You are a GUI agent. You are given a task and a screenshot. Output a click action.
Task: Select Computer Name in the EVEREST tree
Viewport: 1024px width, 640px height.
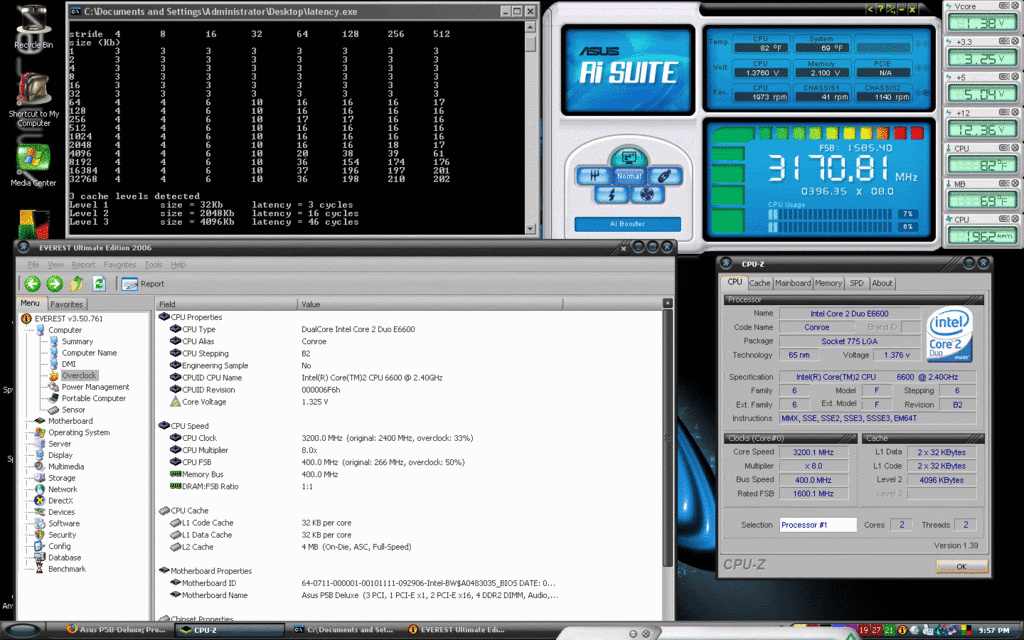(x=89, y=353)
